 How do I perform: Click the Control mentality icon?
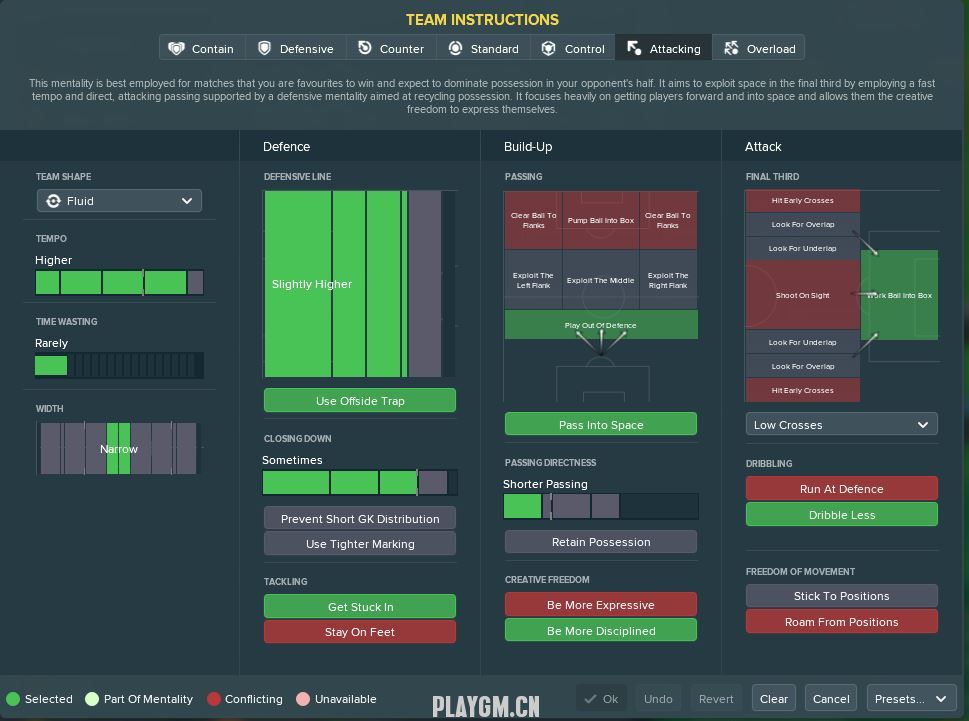(549, 48)
